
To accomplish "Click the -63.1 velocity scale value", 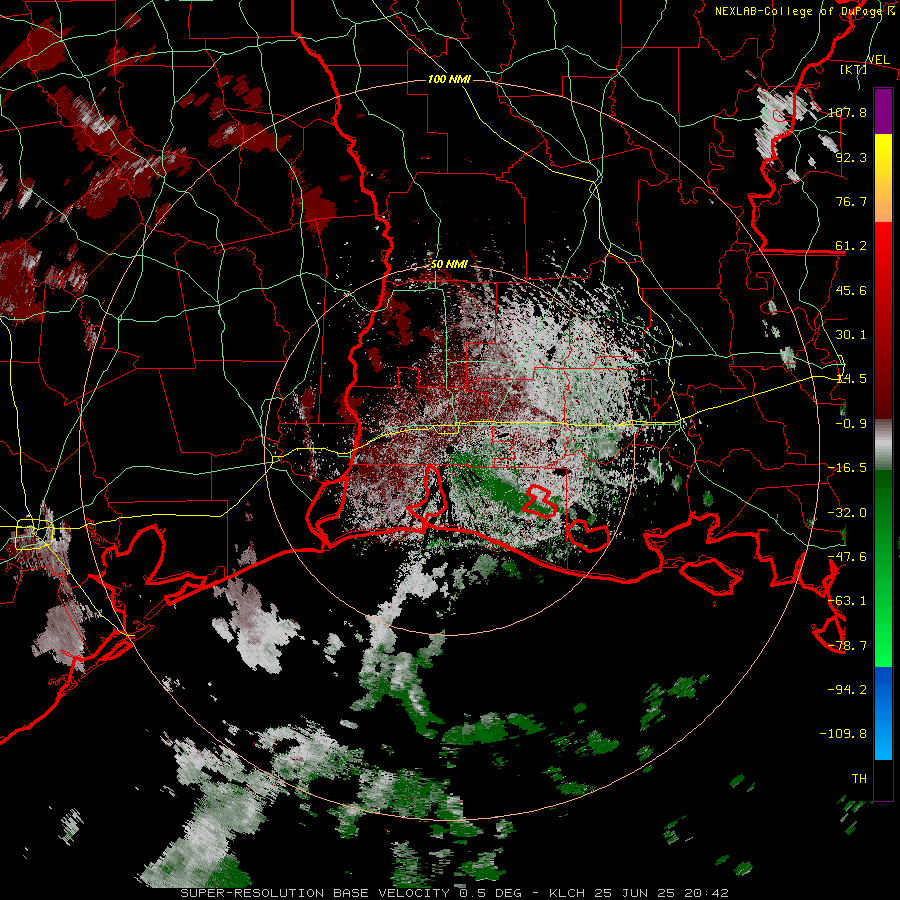I will tap(847, 601).
